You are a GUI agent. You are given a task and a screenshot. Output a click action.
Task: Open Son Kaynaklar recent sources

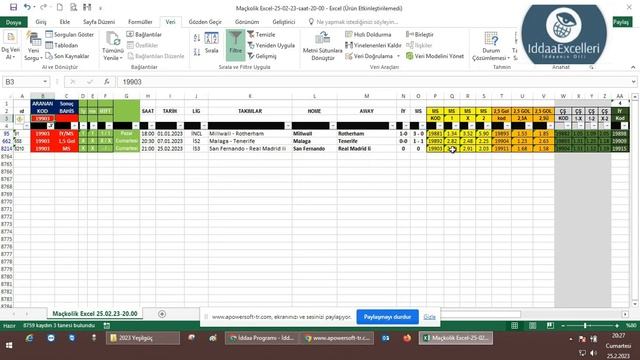[67, 56]
